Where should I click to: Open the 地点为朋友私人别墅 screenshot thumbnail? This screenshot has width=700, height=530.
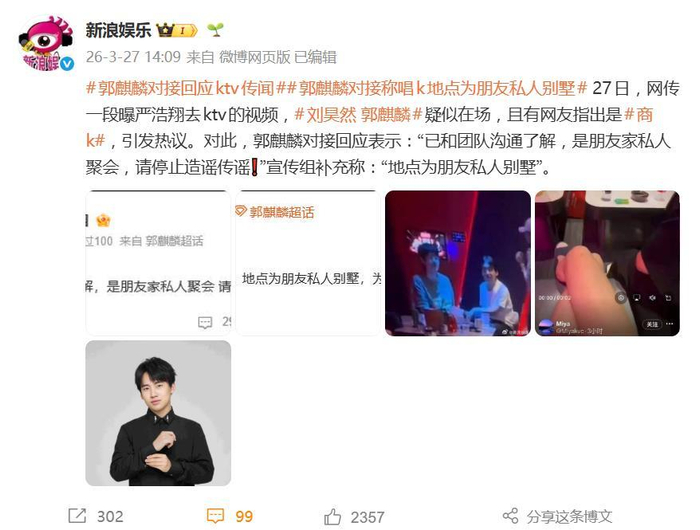coord(308,263)
